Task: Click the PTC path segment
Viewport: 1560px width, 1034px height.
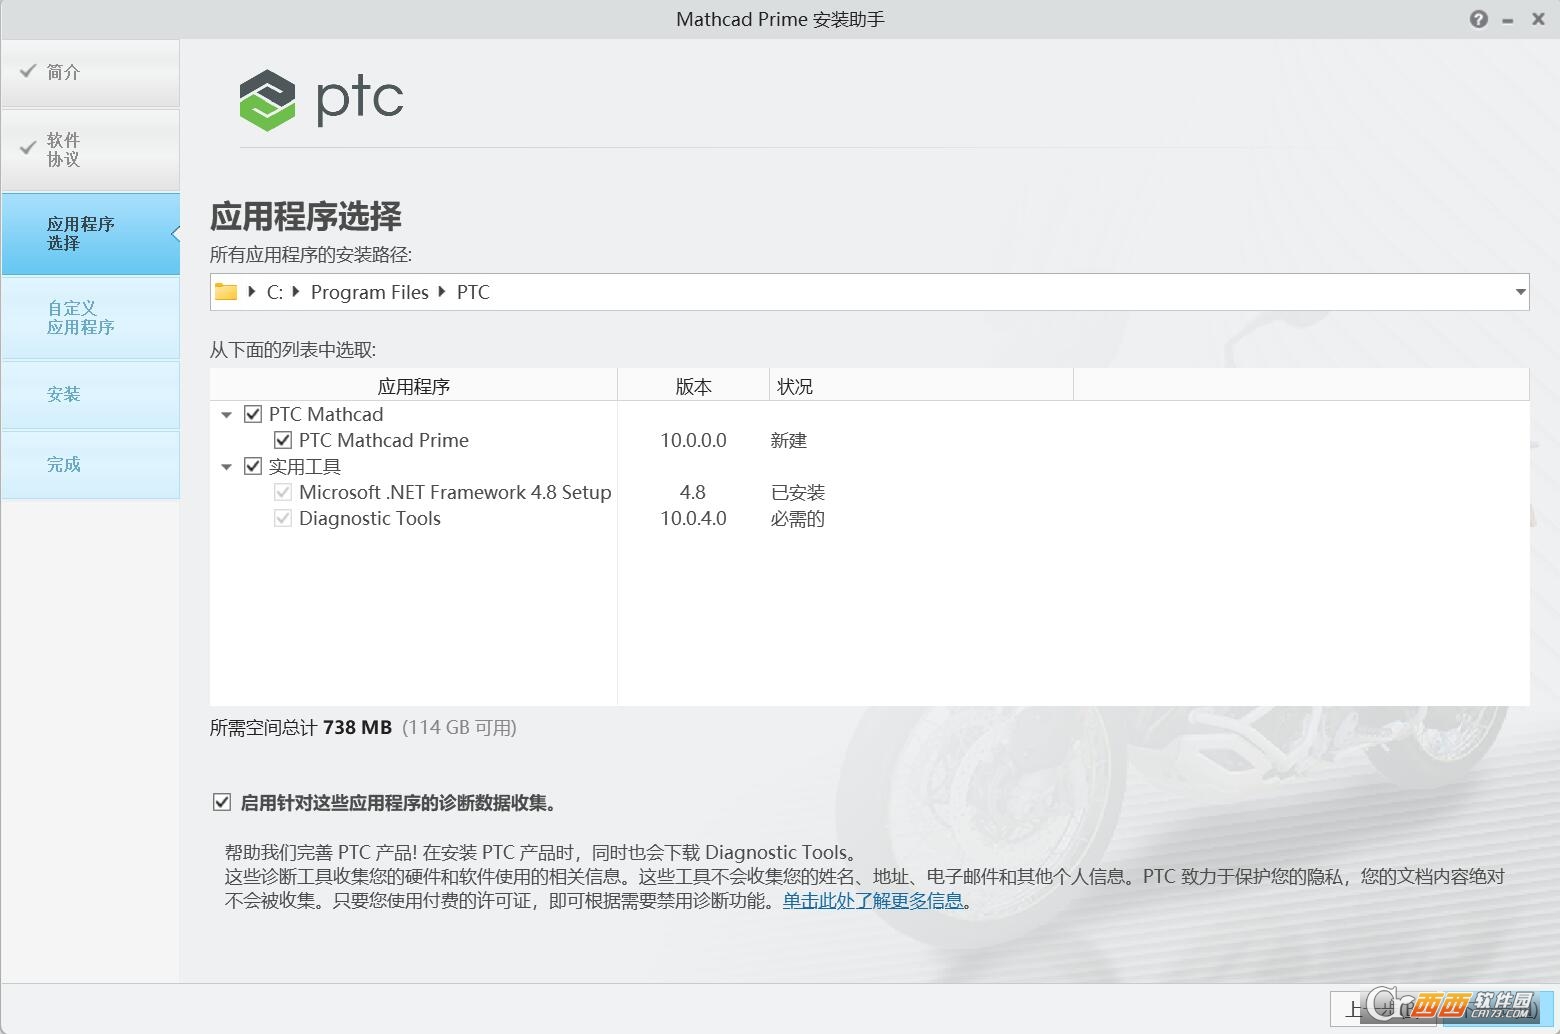Action: [x=473, y=292]
